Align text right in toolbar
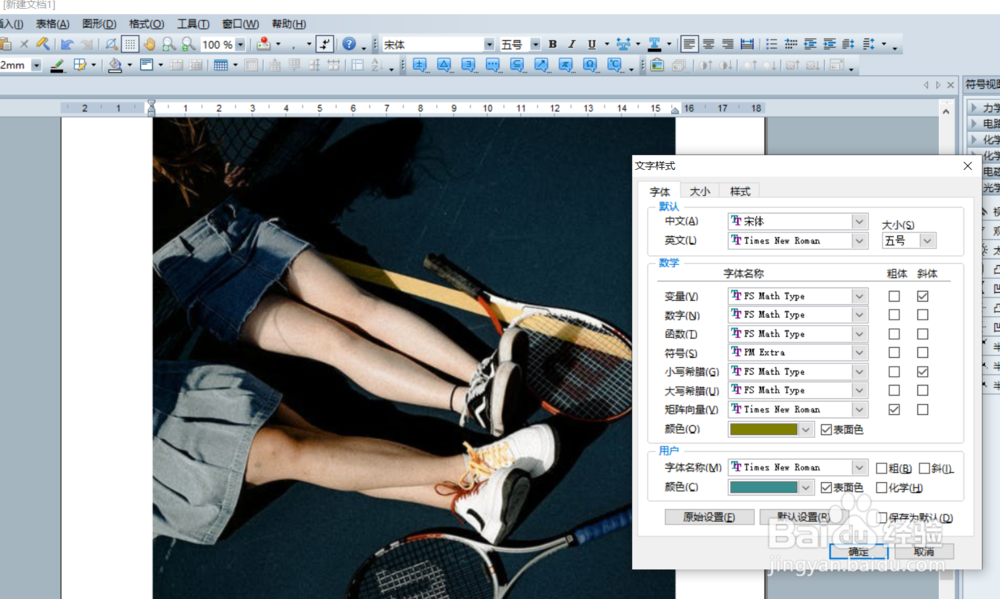 728,44
